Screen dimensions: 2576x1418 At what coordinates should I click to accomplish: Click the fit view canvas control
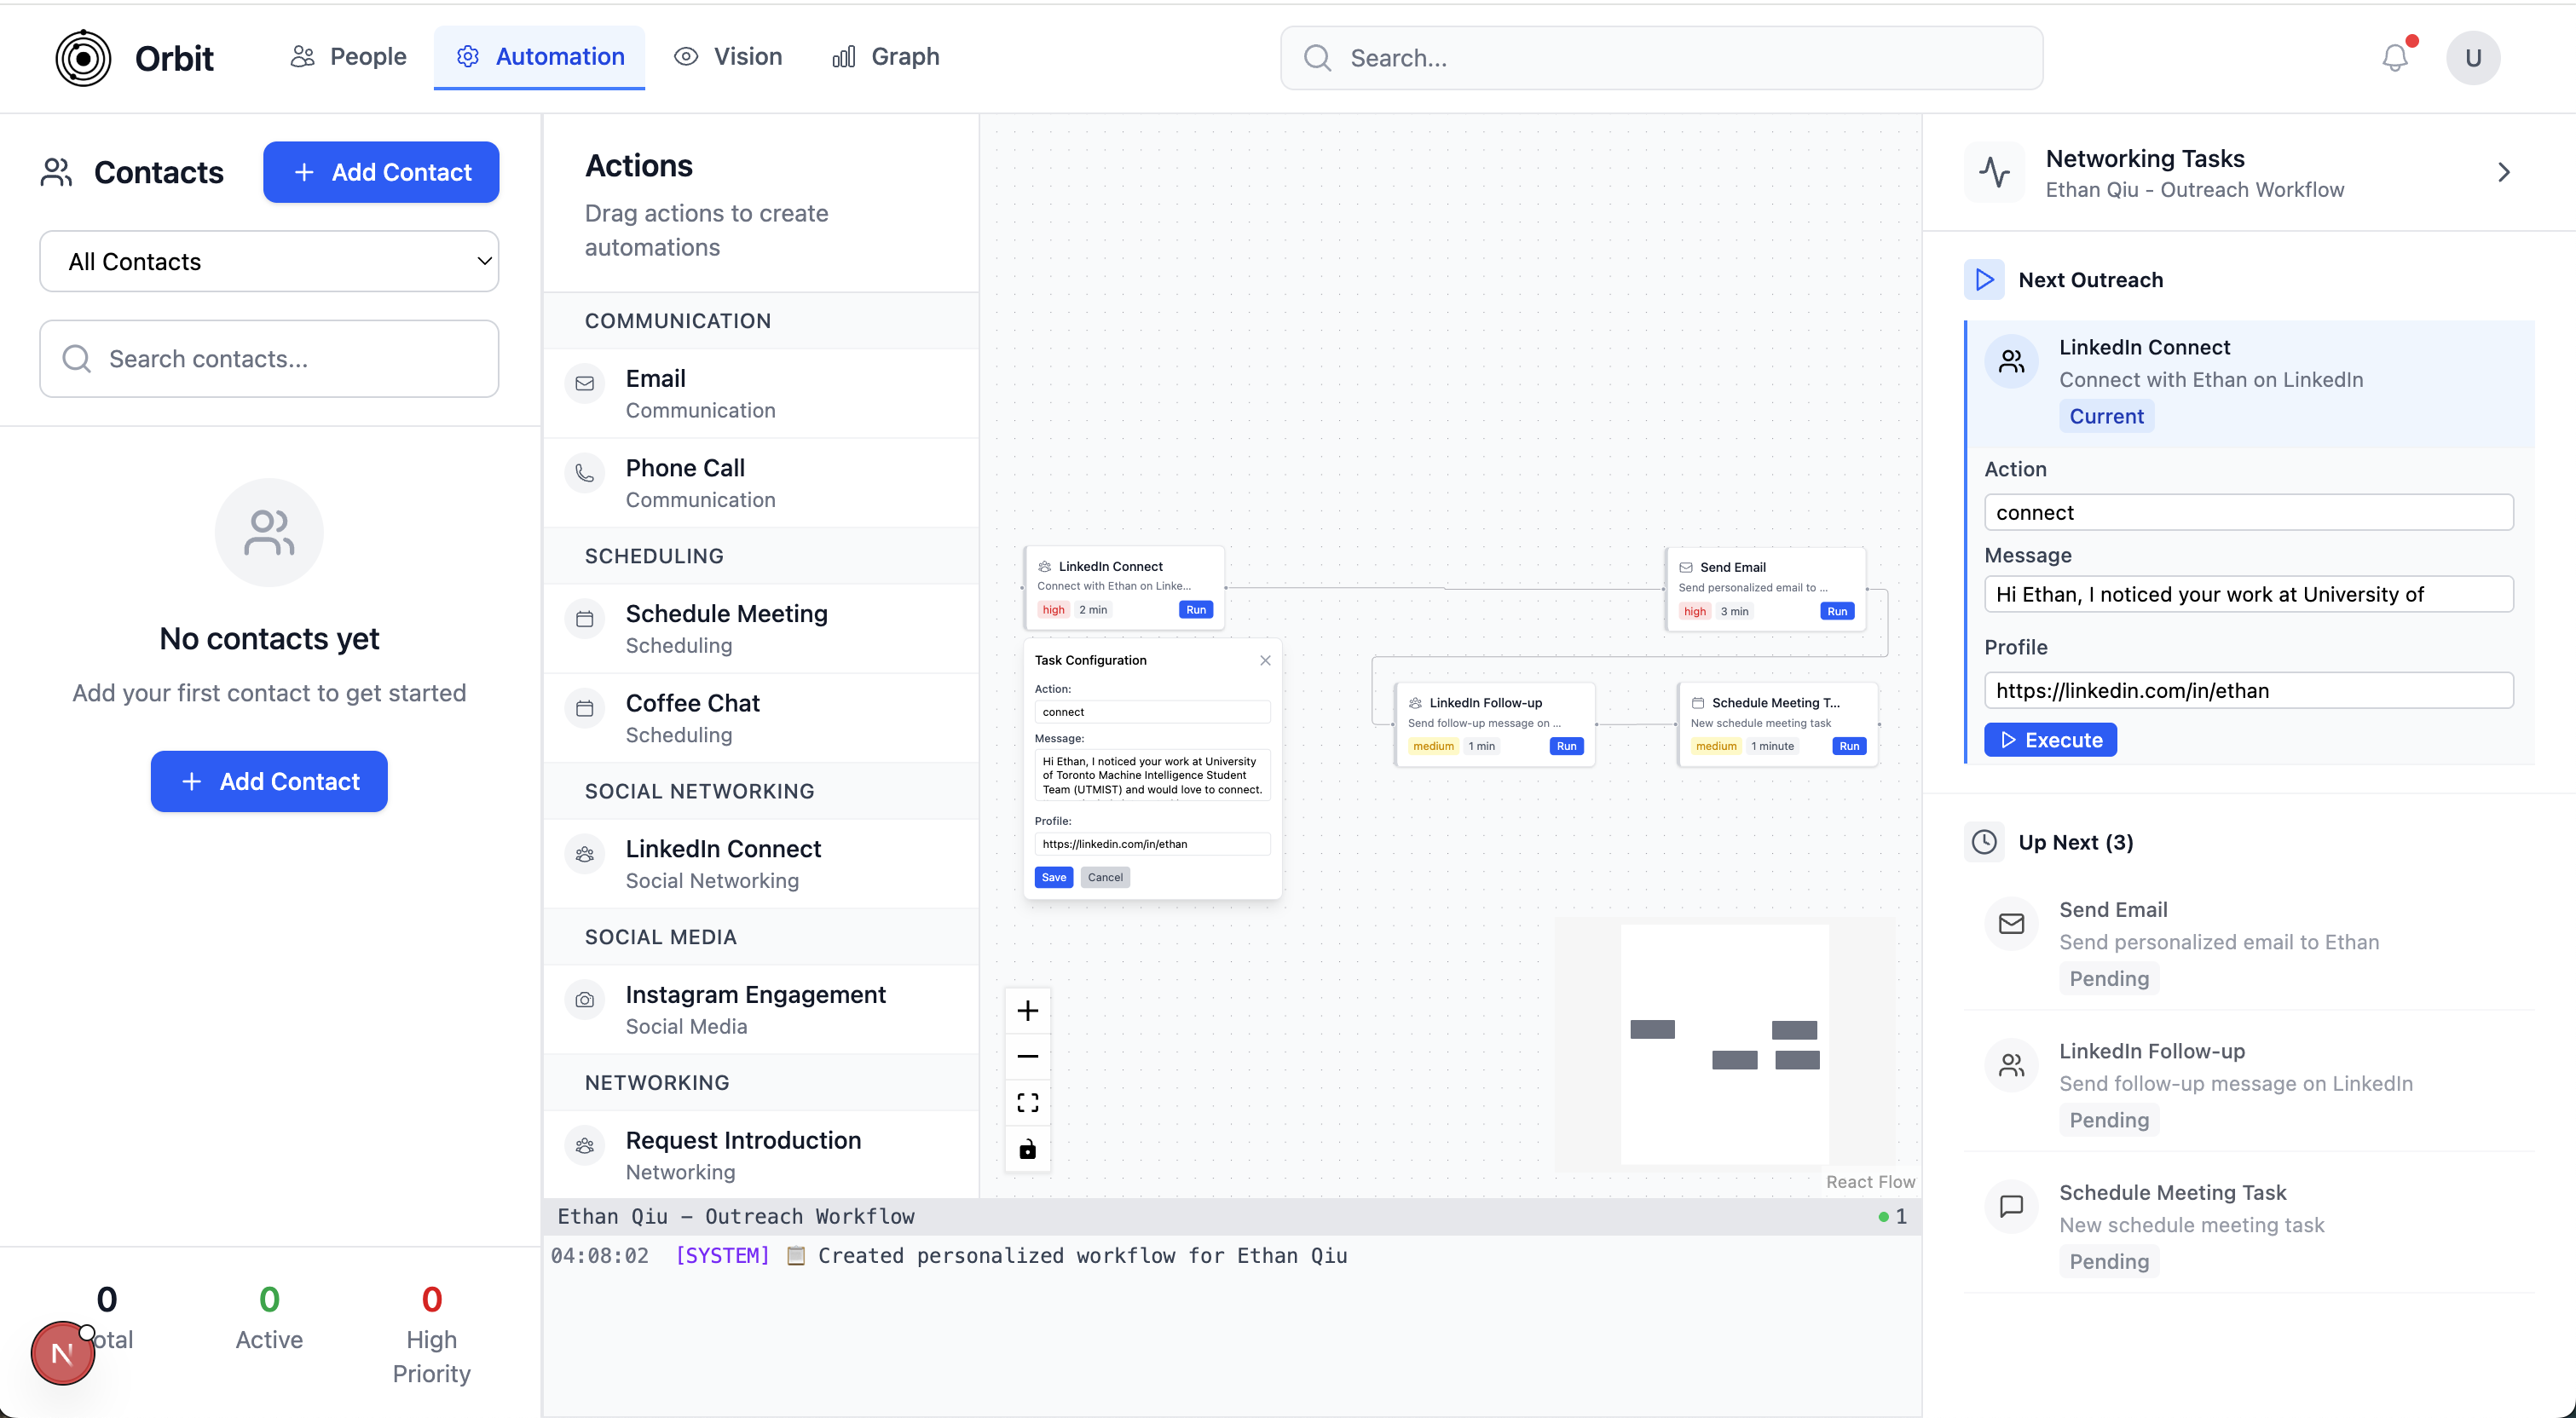[1027, 1103]
